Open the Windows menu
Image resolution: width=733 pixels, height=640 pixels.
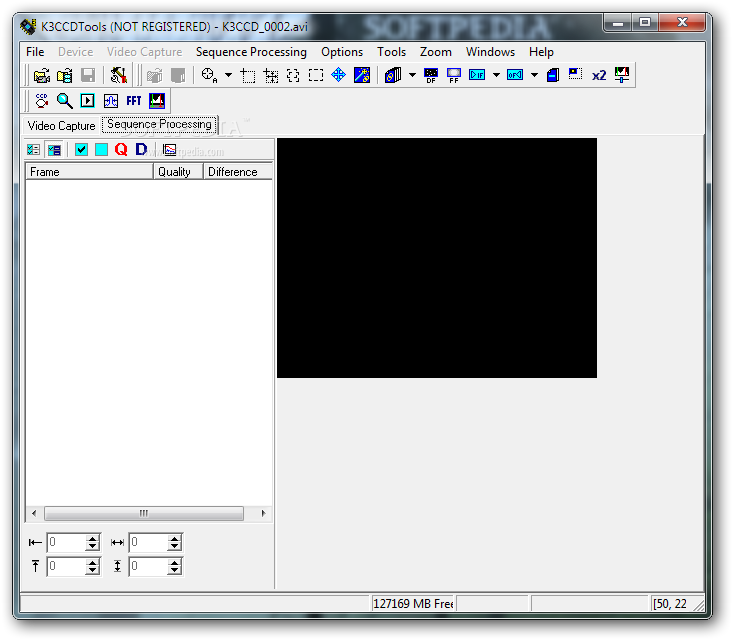[x=490, y=52]
